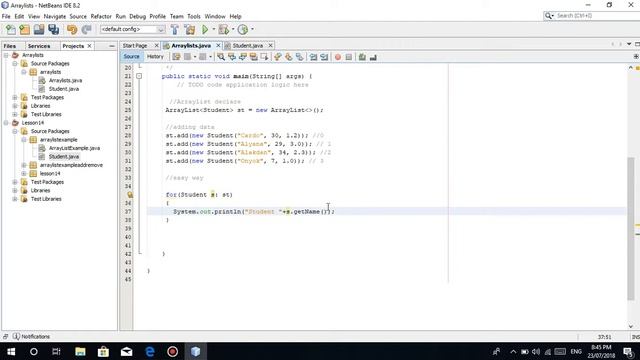Build the project with the hammer icon

(x=175, y=29)
